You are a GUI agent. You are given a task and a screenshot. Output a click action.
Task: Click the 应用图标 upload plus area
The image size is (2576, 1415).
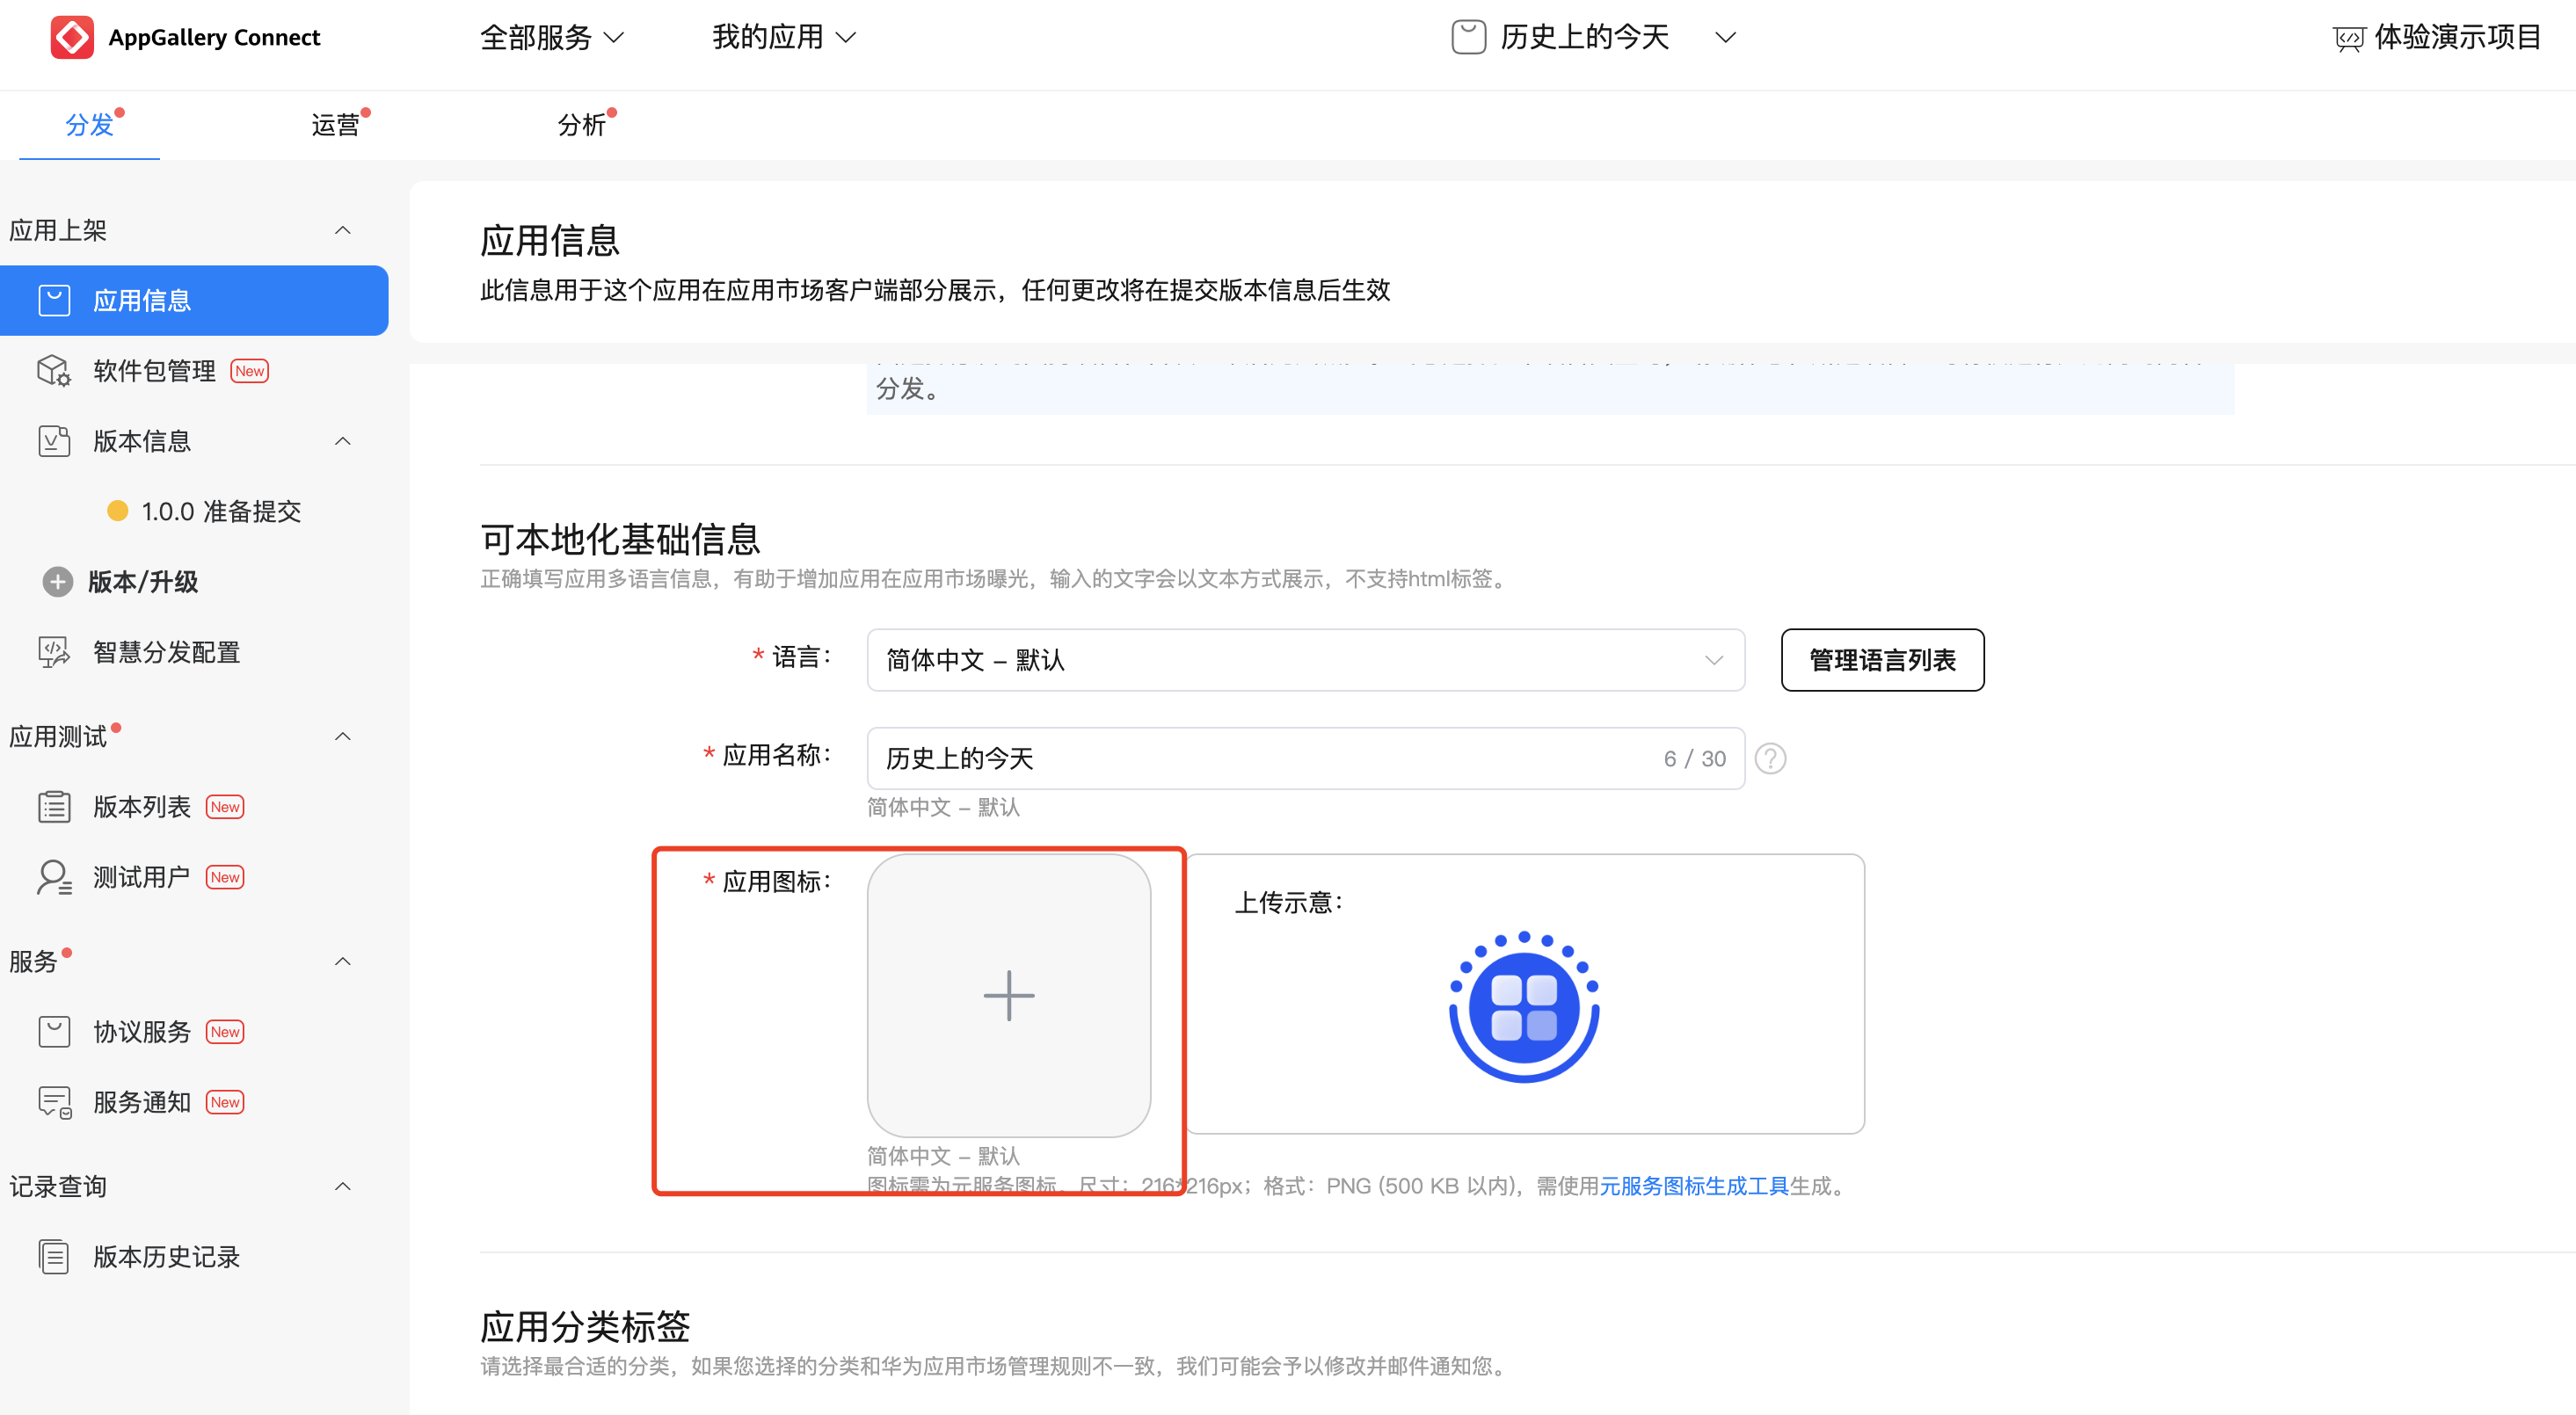pyautogui.click(x=1008, y=995)
